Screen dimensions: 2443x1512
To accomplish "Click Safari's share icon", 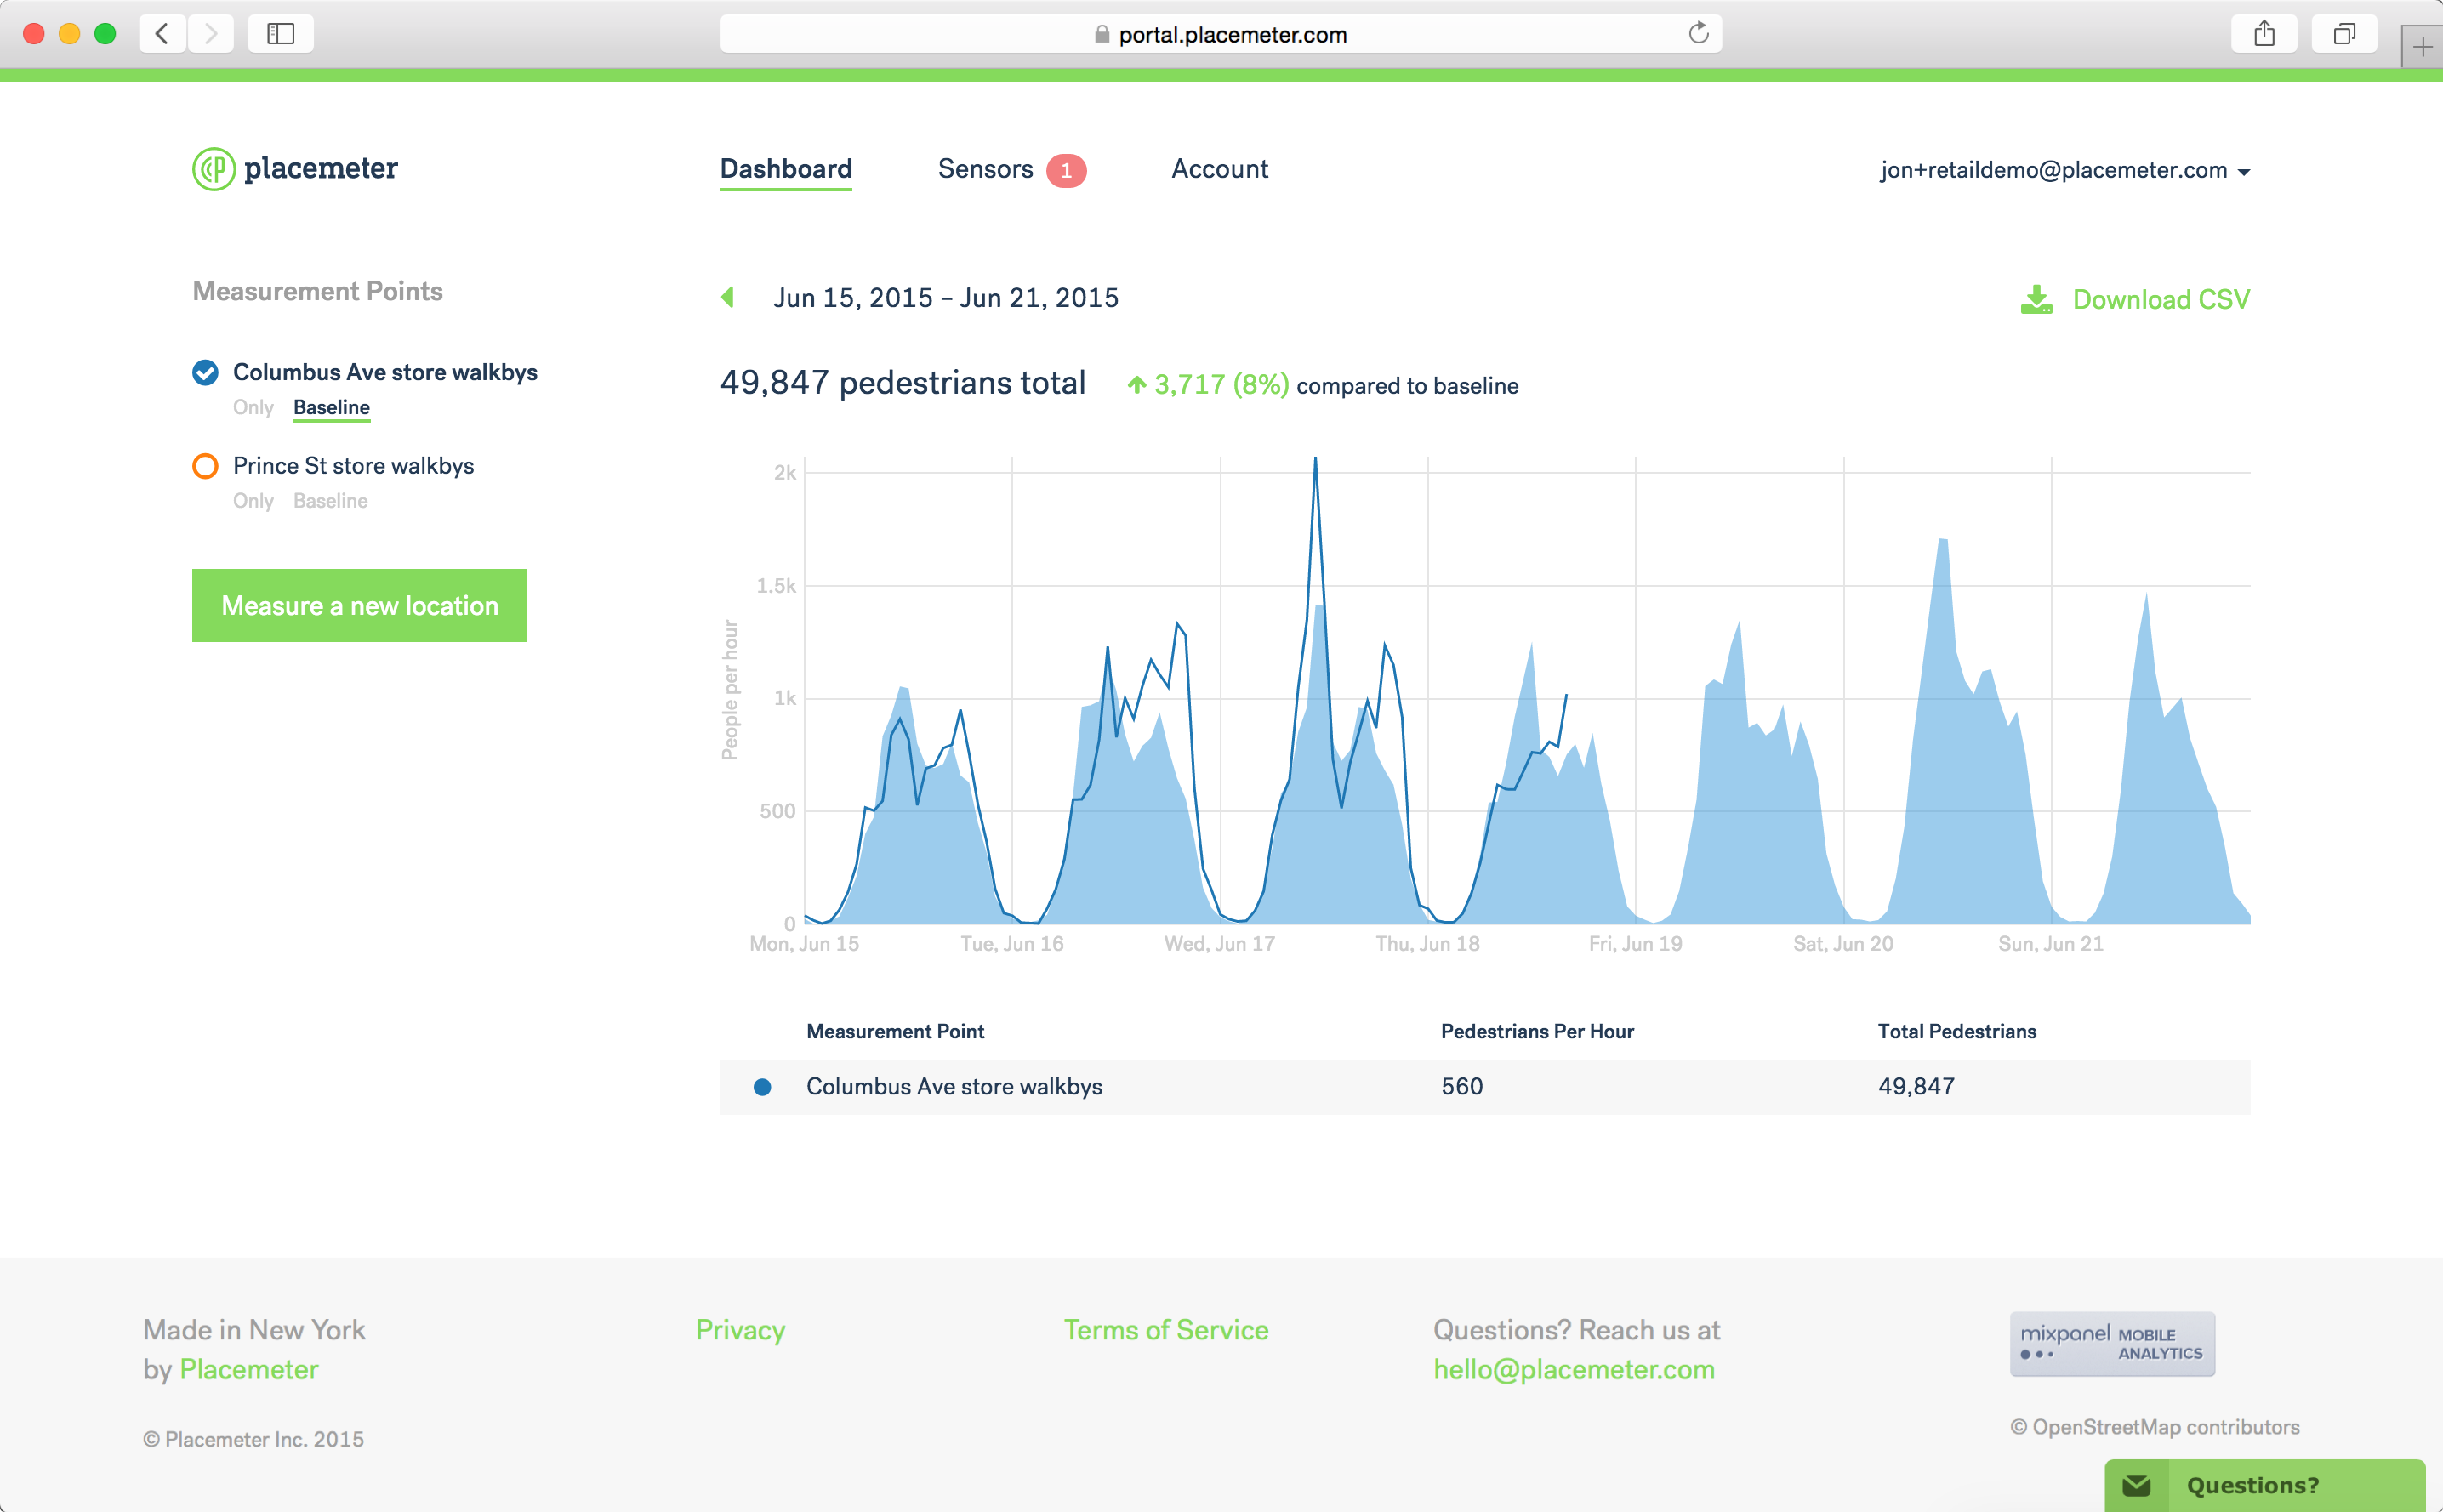I will 2264,33.
